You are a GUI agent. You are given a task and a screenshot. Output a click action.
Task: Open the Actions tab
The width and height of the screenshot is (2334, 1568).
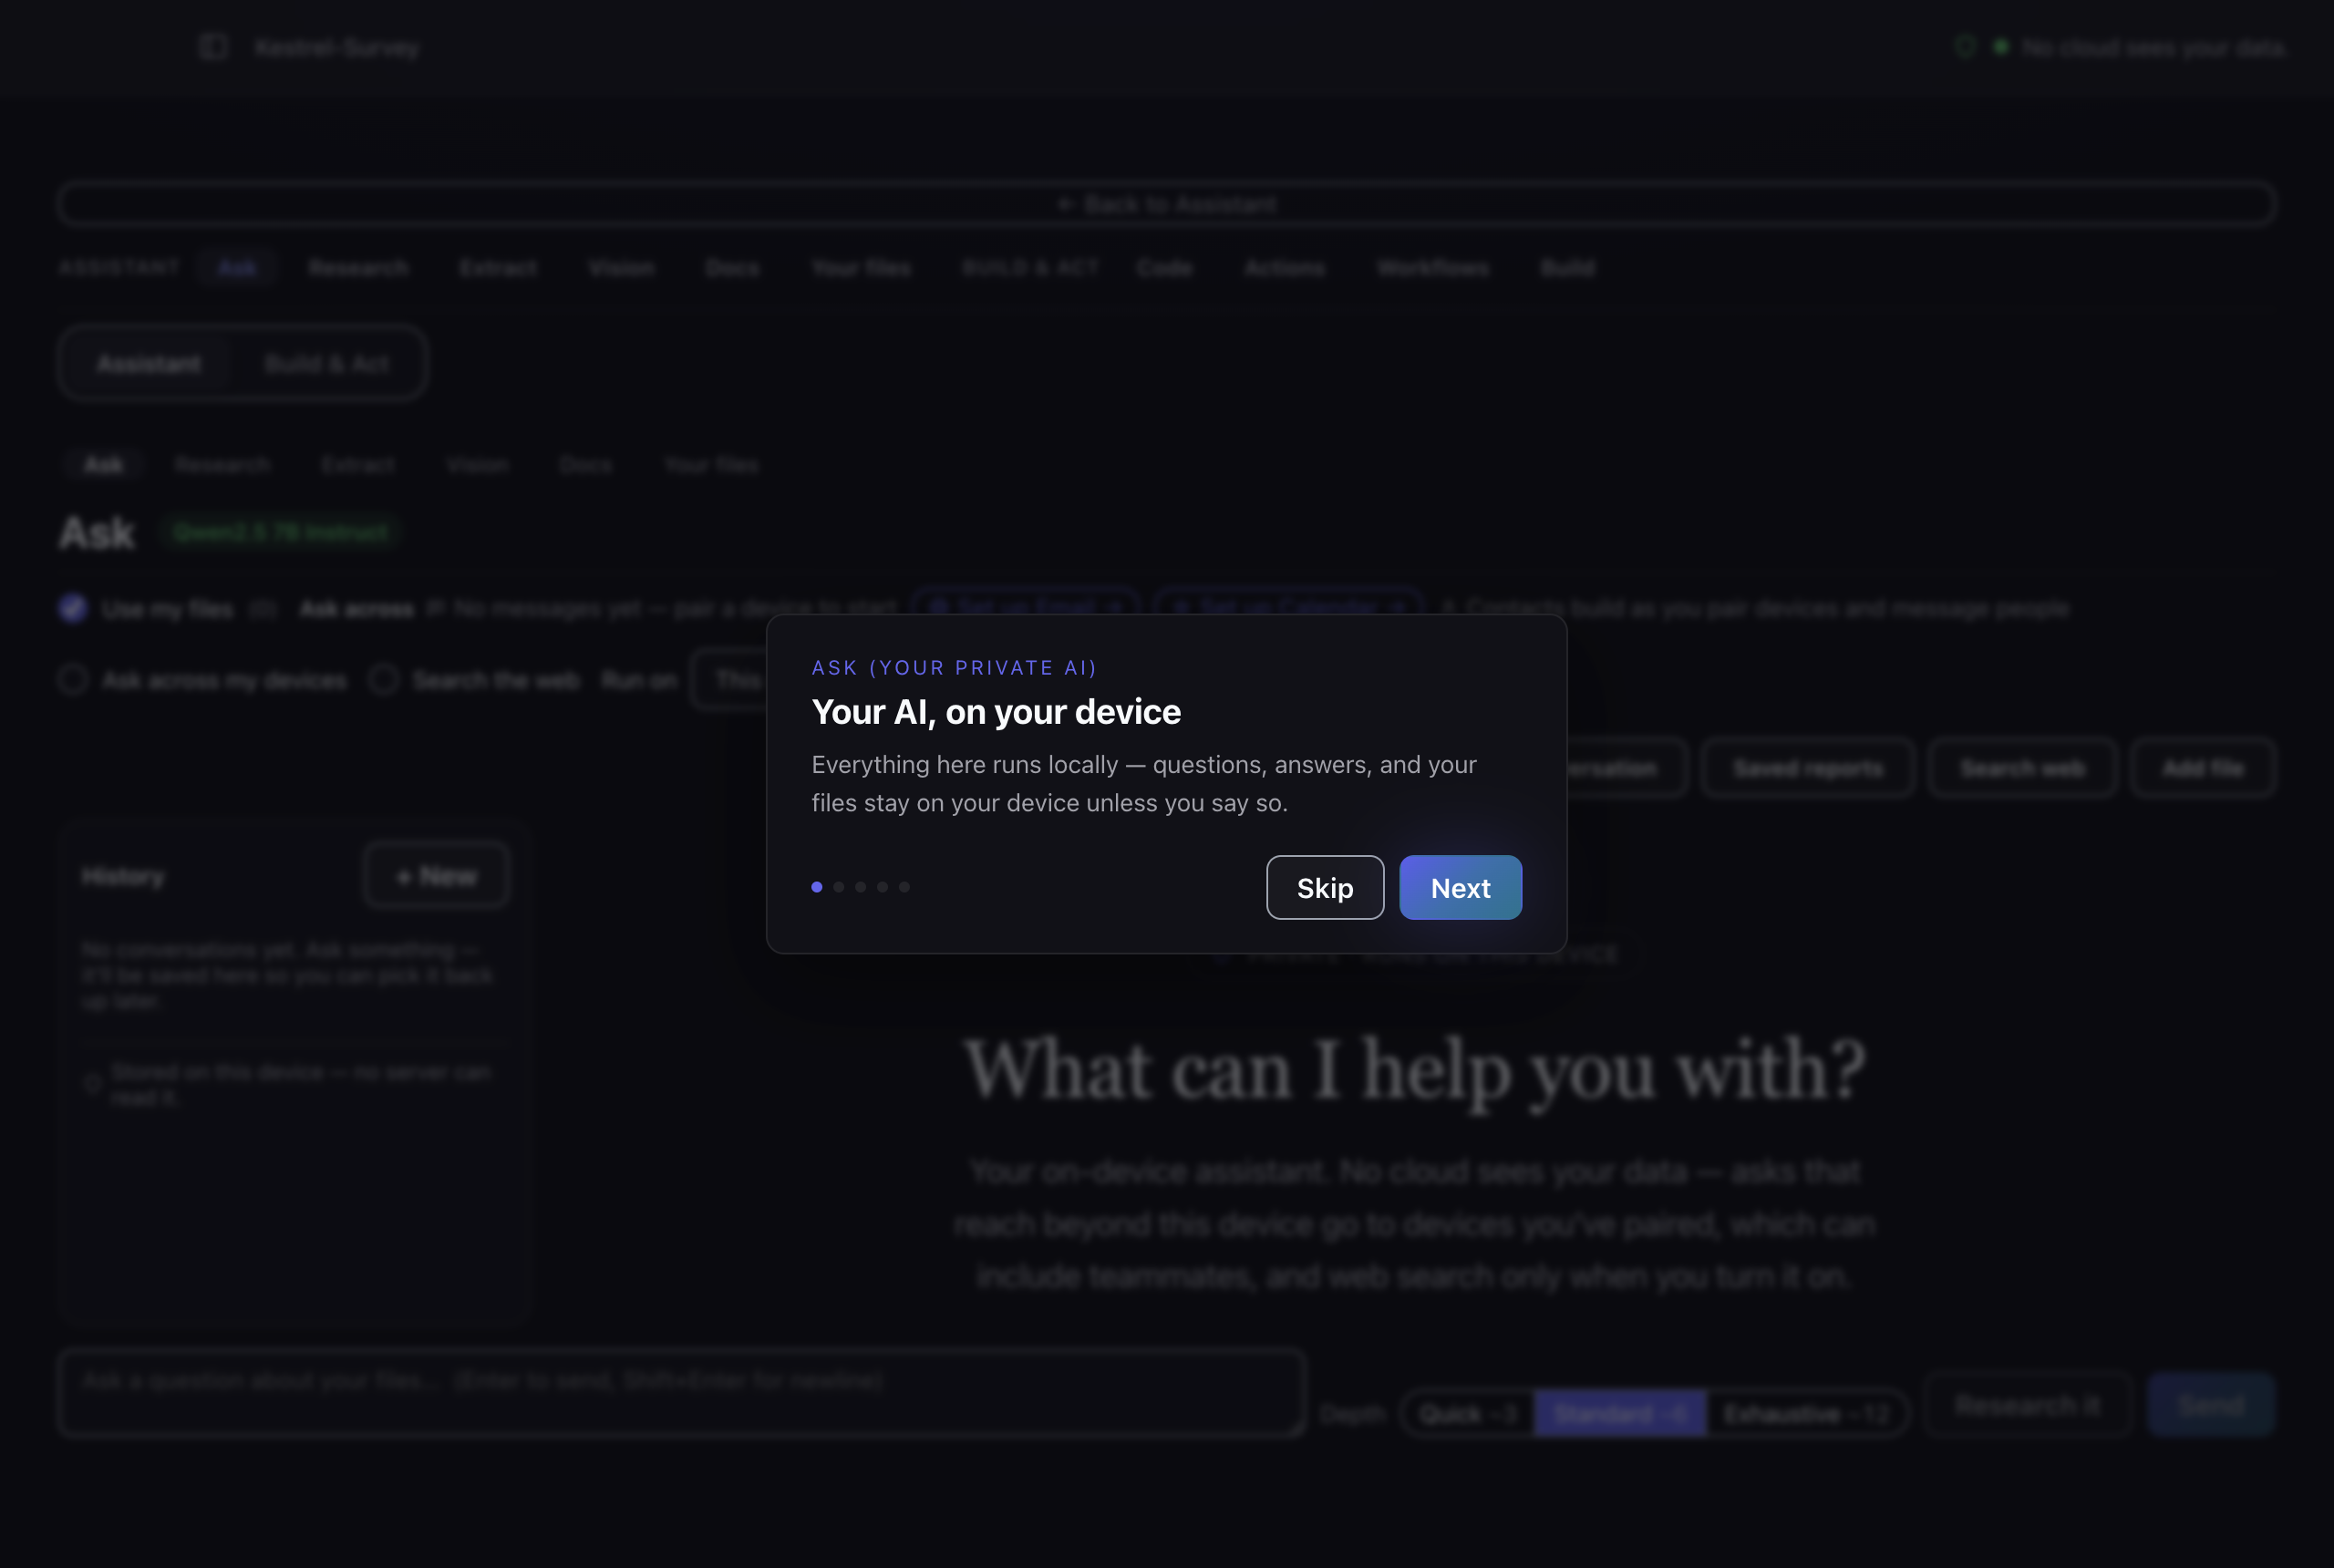pos(1284,267)
